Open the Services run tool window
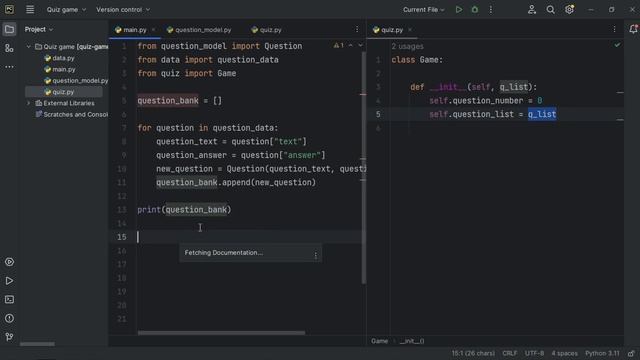Image resolution: width=640 pixels, height=360 pixels. click(9, 281)
